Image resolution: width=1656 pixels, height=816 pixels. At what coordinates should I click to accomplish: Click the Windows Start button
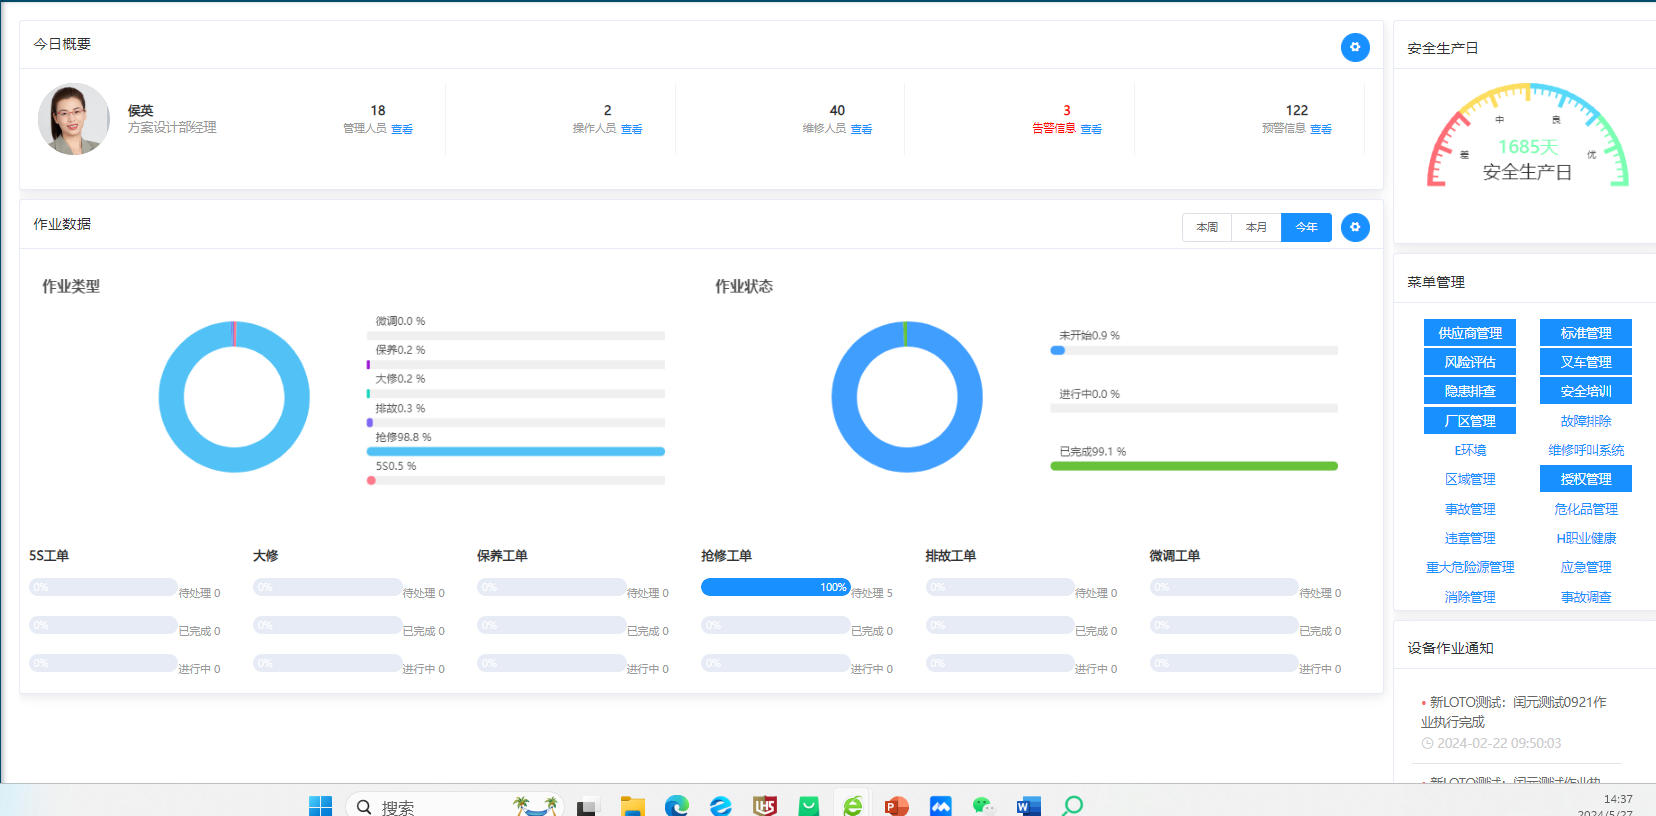tap(320, 805)
